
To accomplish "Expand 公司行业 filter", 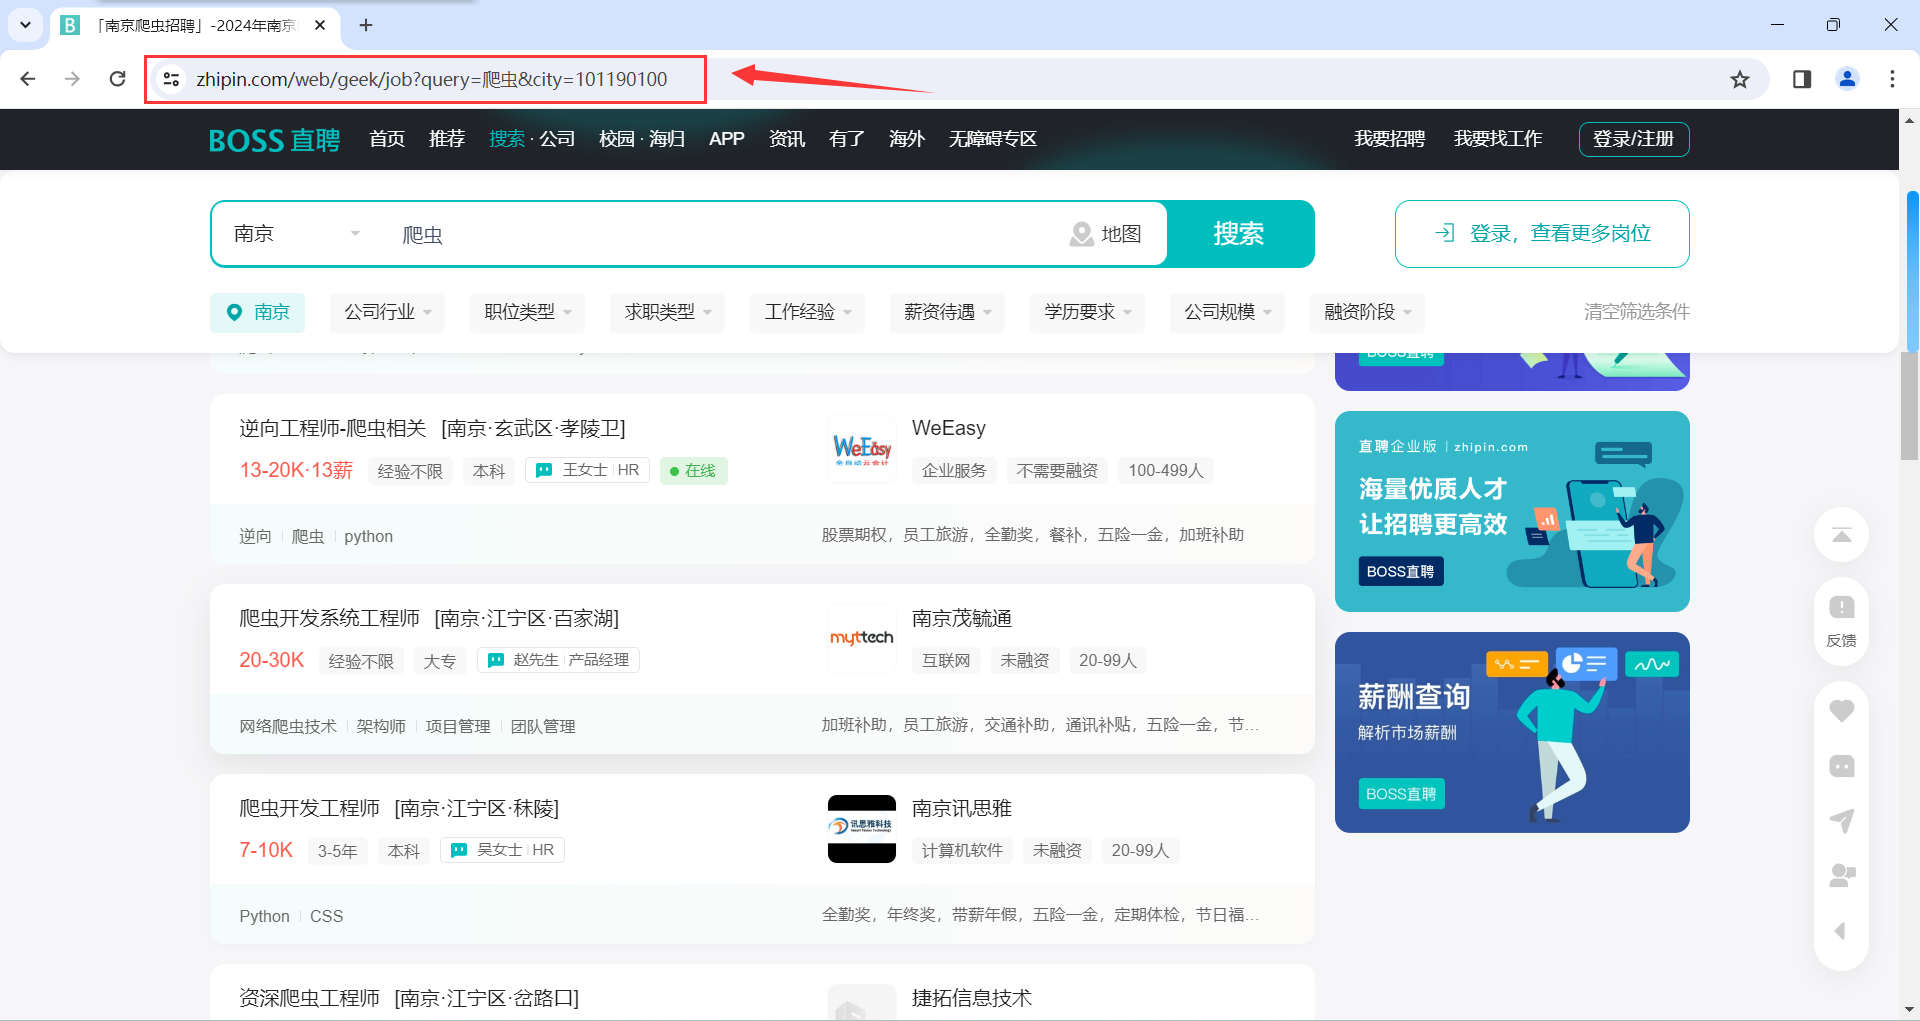I will pos(388,312).
